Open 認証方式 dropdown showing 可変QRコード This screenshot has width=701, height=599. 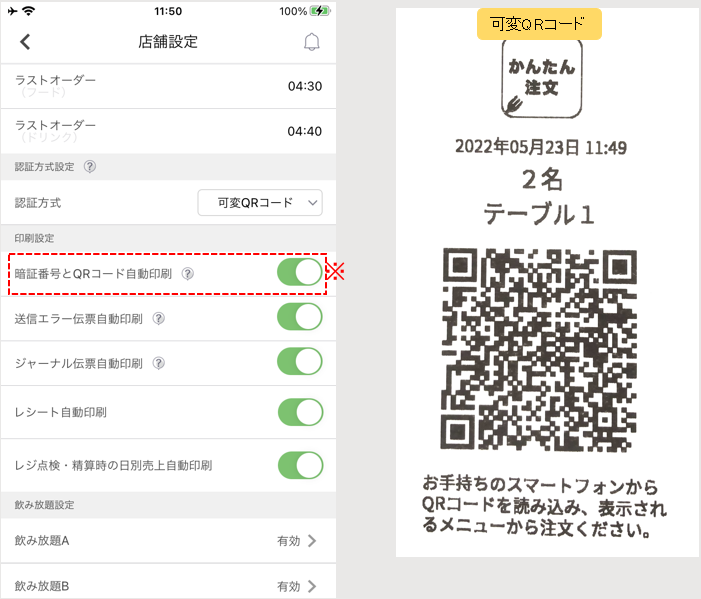pyautogui.click(x=260, y=202)
